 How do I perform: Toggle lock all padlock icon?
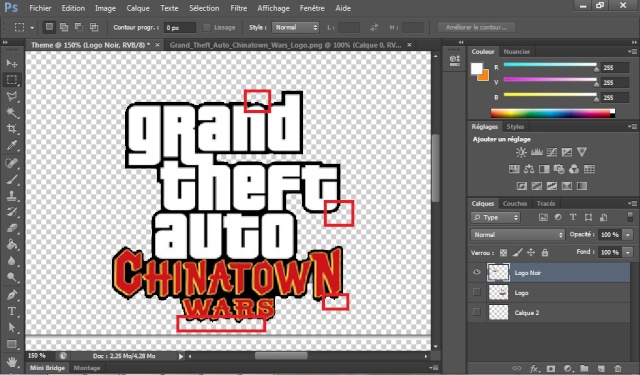[x=545, y=253]
